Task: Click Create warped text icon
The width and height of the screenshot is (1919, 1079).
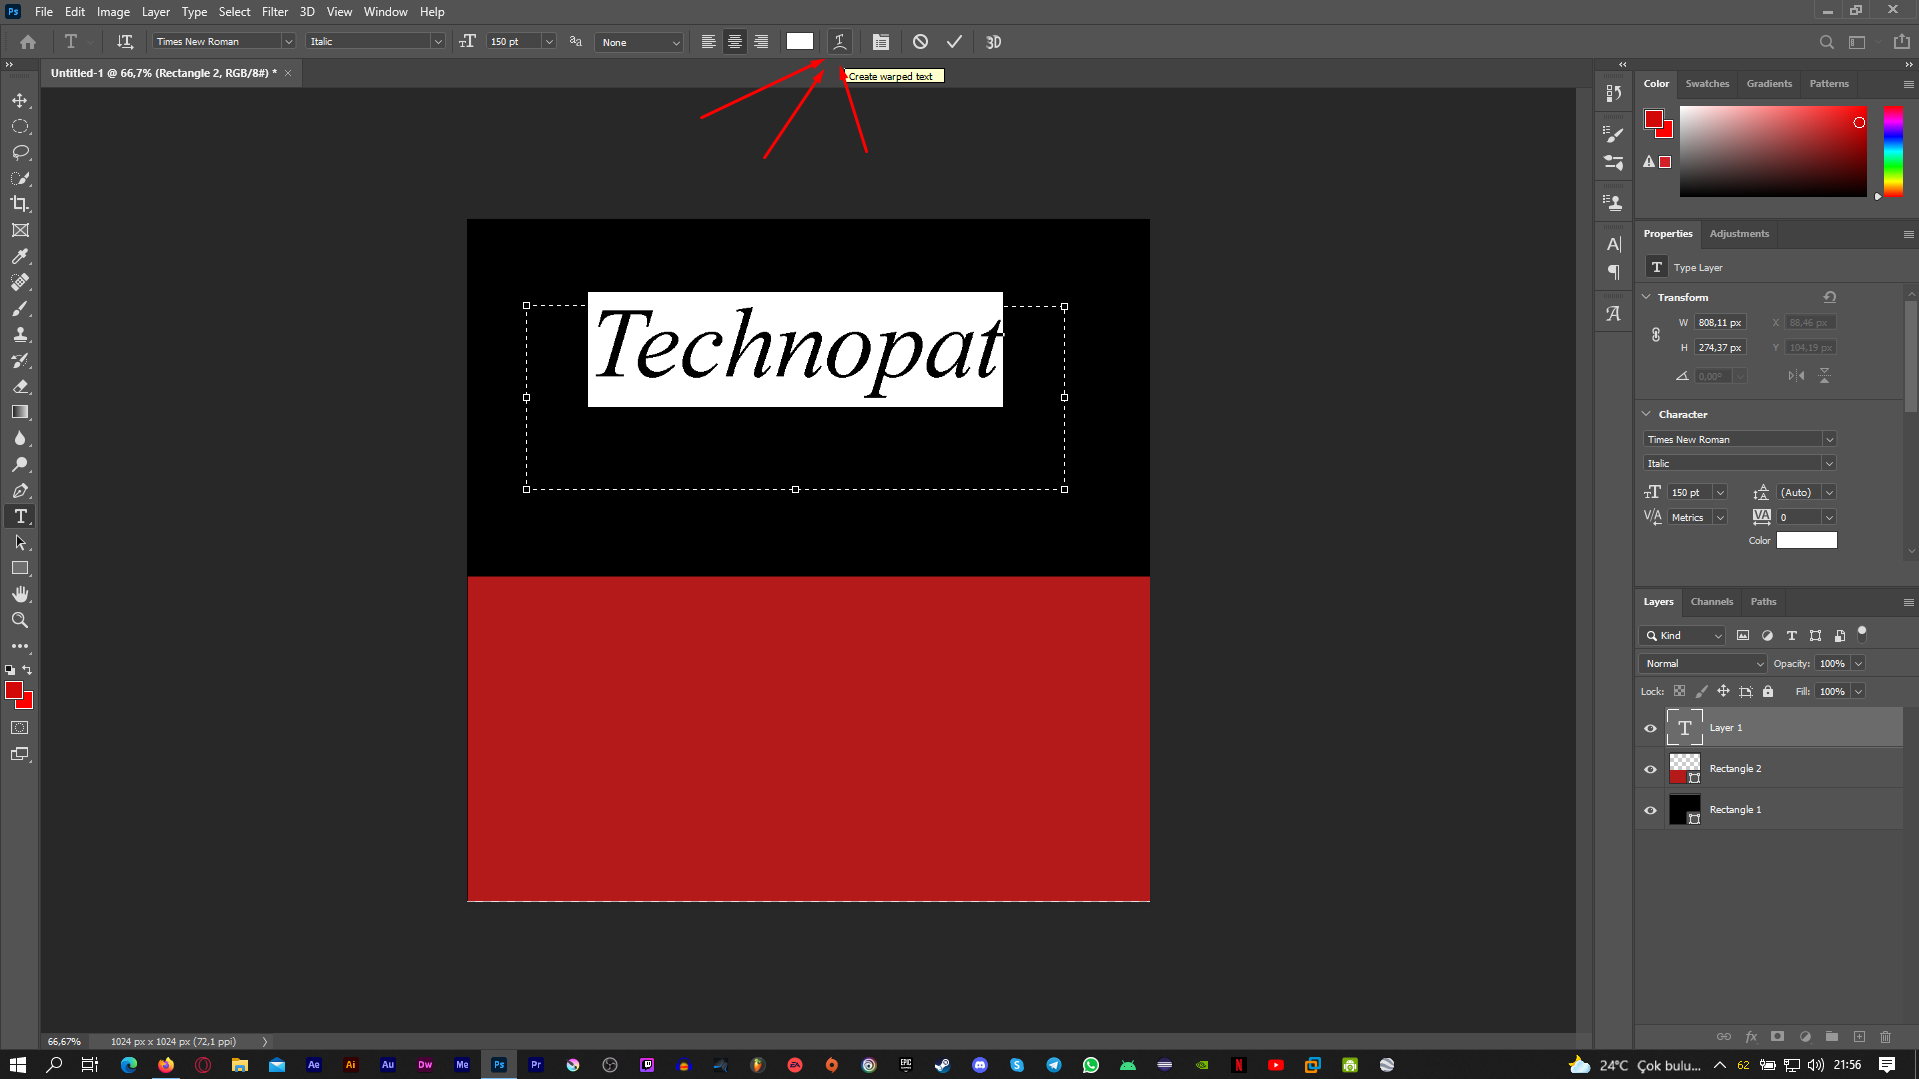Action: (840, 42)
